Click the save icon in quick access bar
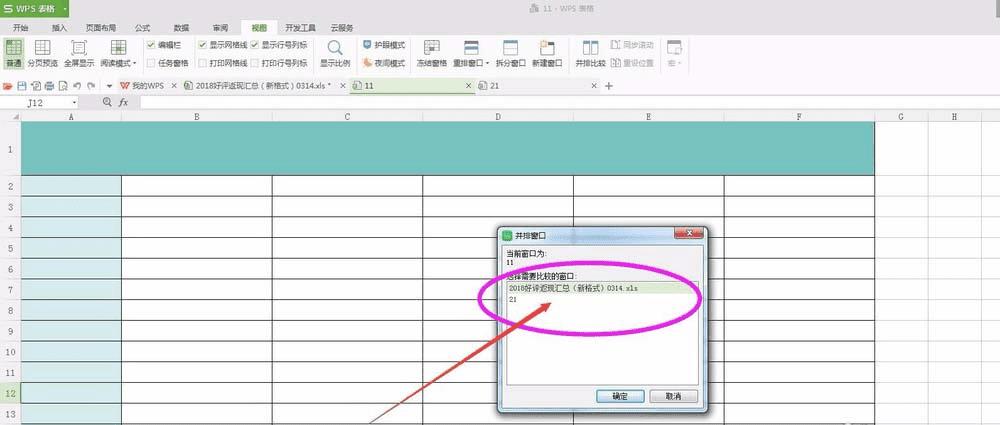The height and width of the screenshot is (425, 1000). 22,86
